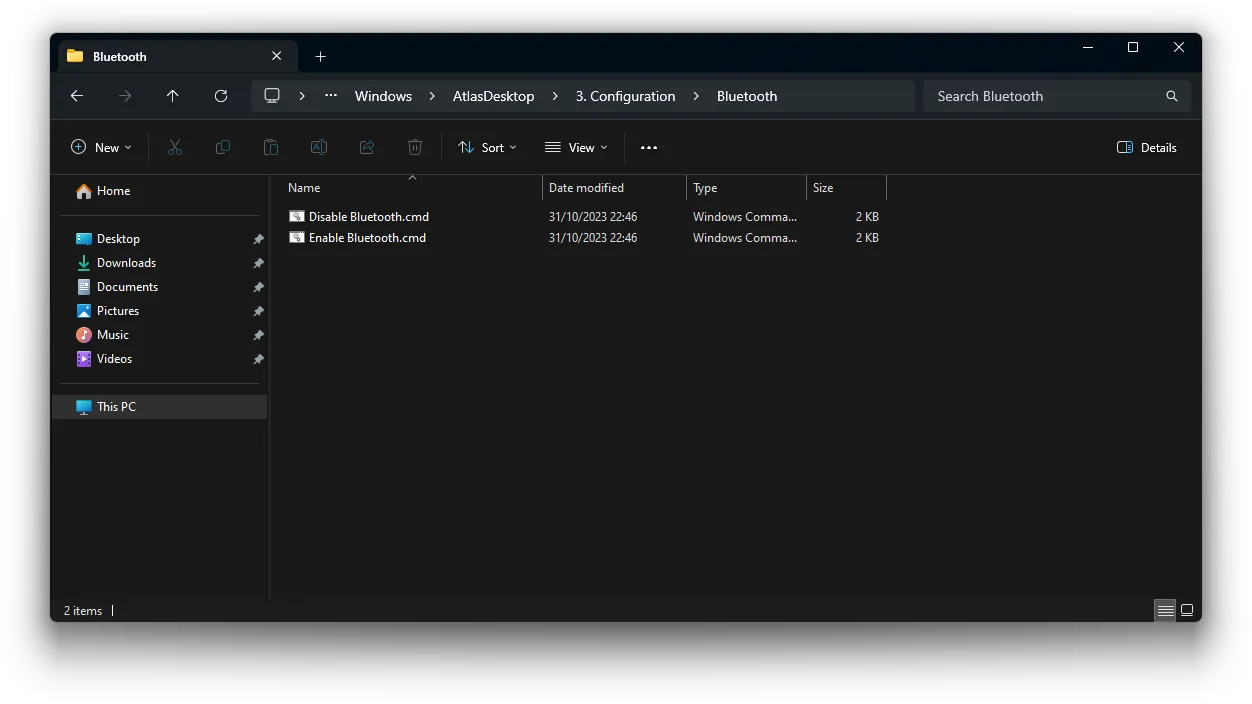The width and height of the screenshot is (1252, 704).
Task: Navigate up one folder level
Action: (172, 96)
